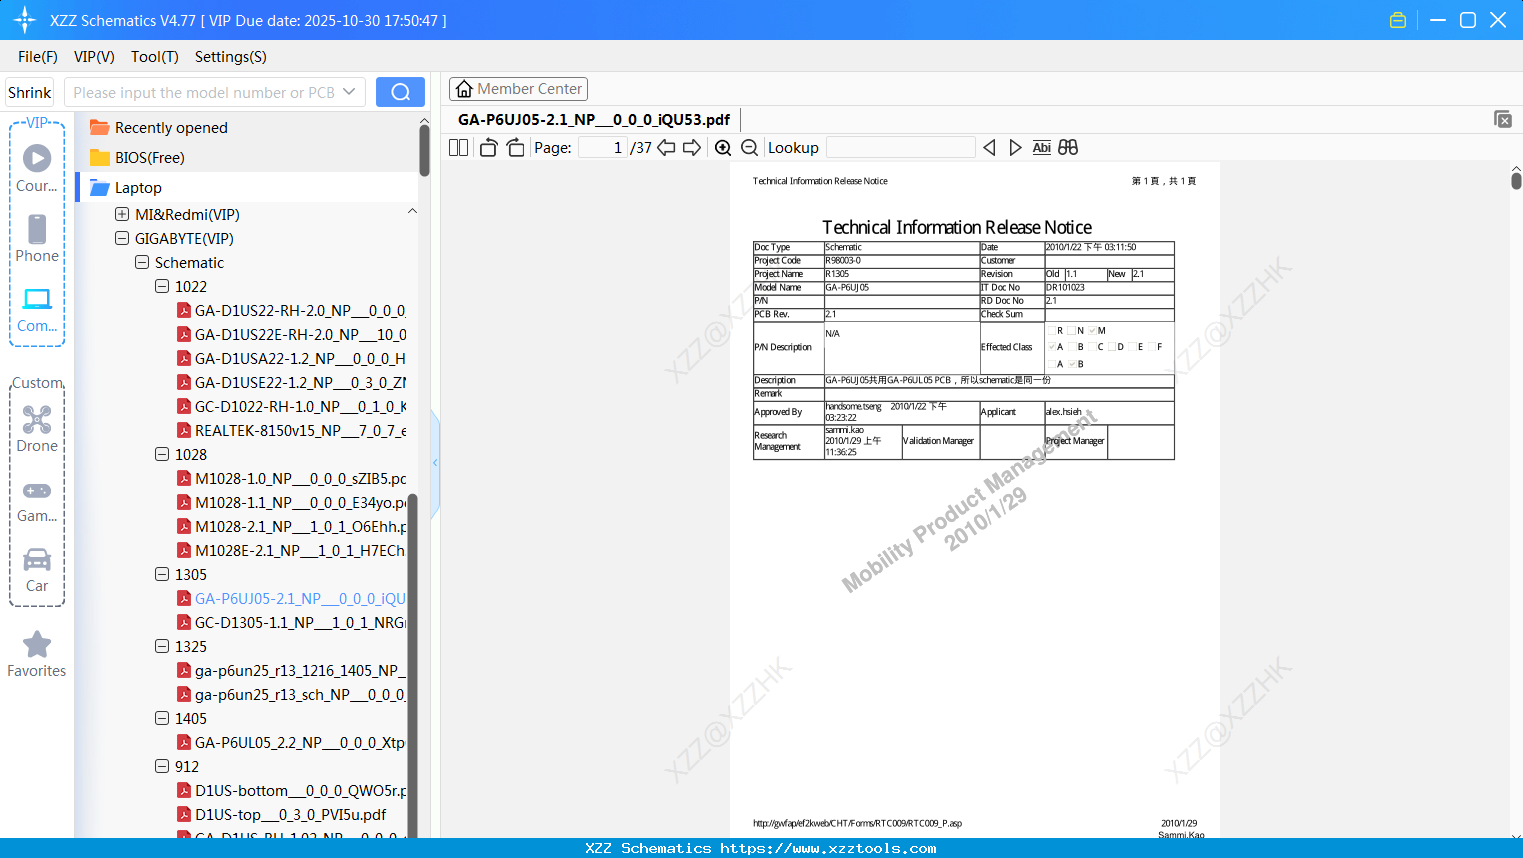
Task: Jump to previous lookup result
Action: tap(989, 147)
